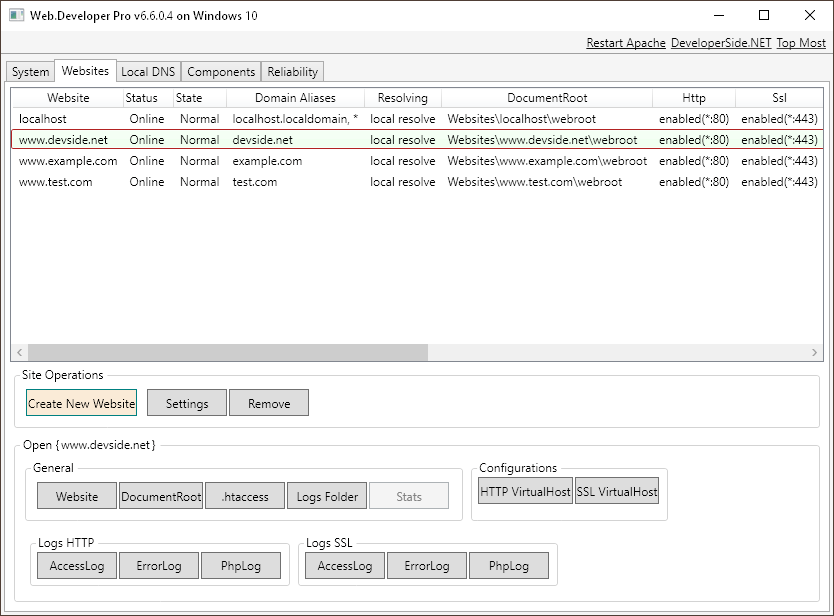Viewport: 834px width, 616px height.
Task: Open Settings for the selected site
Action: [x=187, y=403]
